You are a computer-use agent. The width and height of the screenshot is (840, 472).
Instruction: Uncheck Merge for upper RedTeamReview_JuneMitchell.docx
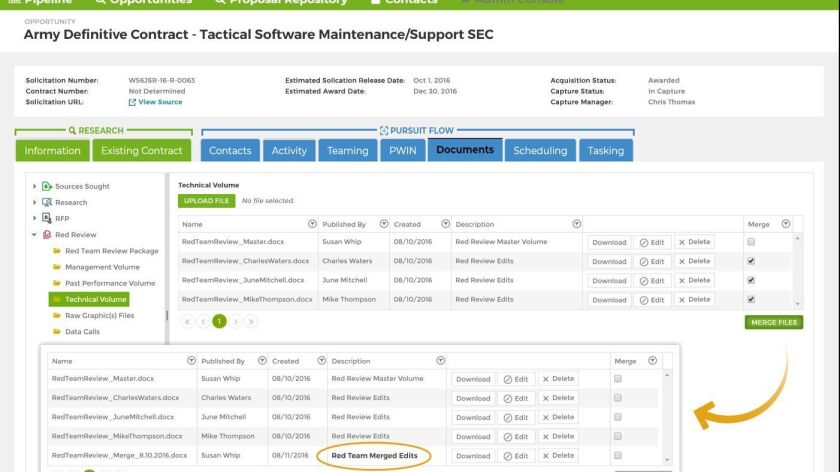coord(751,280)
